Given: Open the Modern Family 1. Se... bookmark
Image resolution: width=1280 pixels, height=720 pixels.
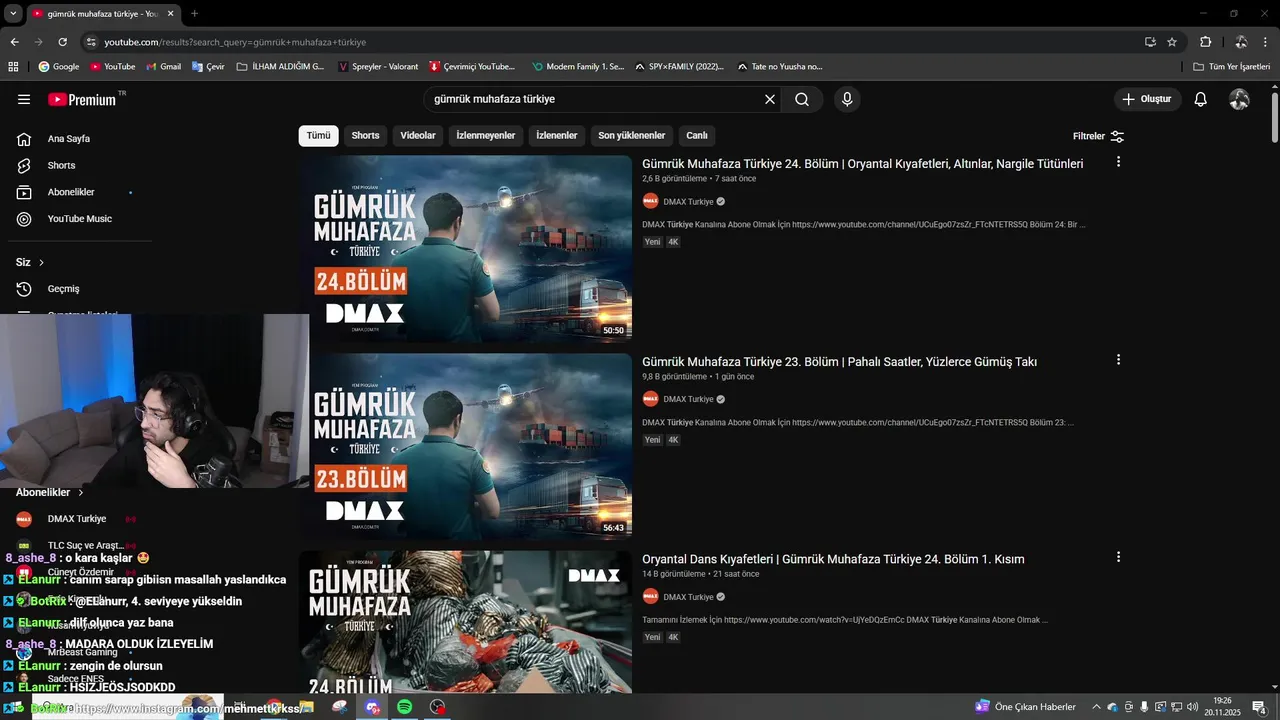Looking at the screenshot, I should coord(578,66).
